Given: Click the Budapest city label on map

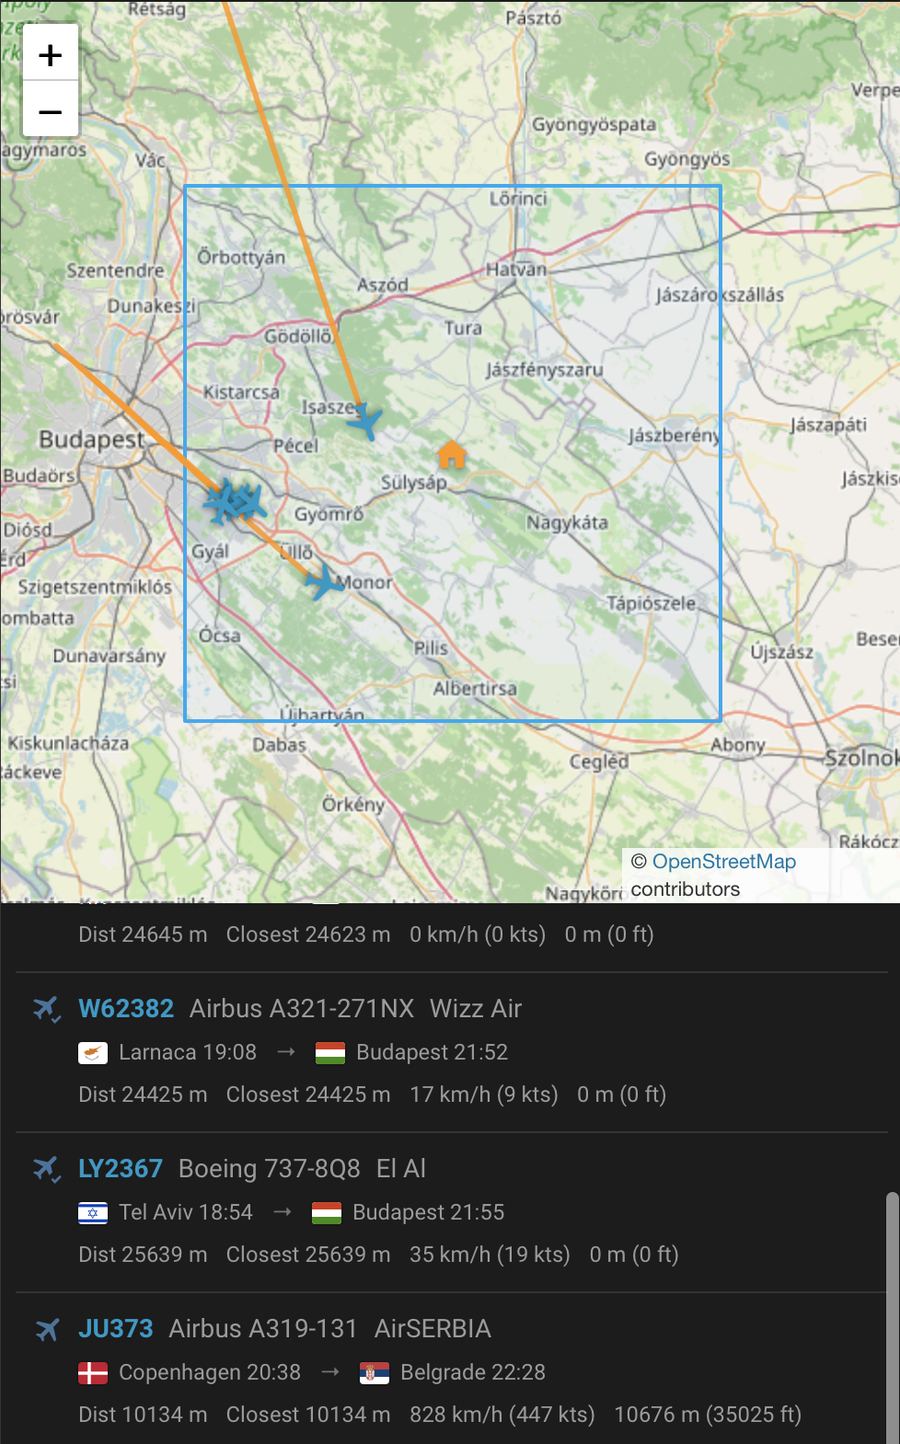Looking at the screenshot, I should 92,439.
